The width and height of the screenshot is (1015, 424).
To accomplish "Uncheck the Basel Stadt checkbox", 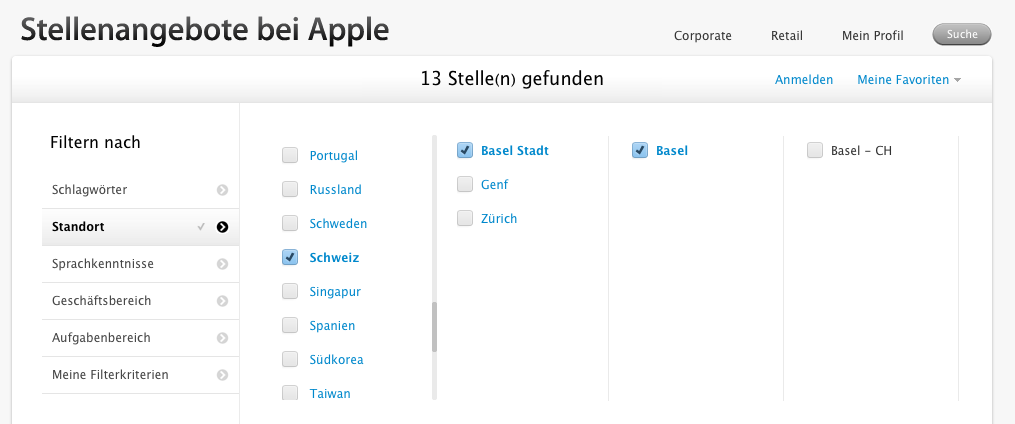I will [465, 150].
